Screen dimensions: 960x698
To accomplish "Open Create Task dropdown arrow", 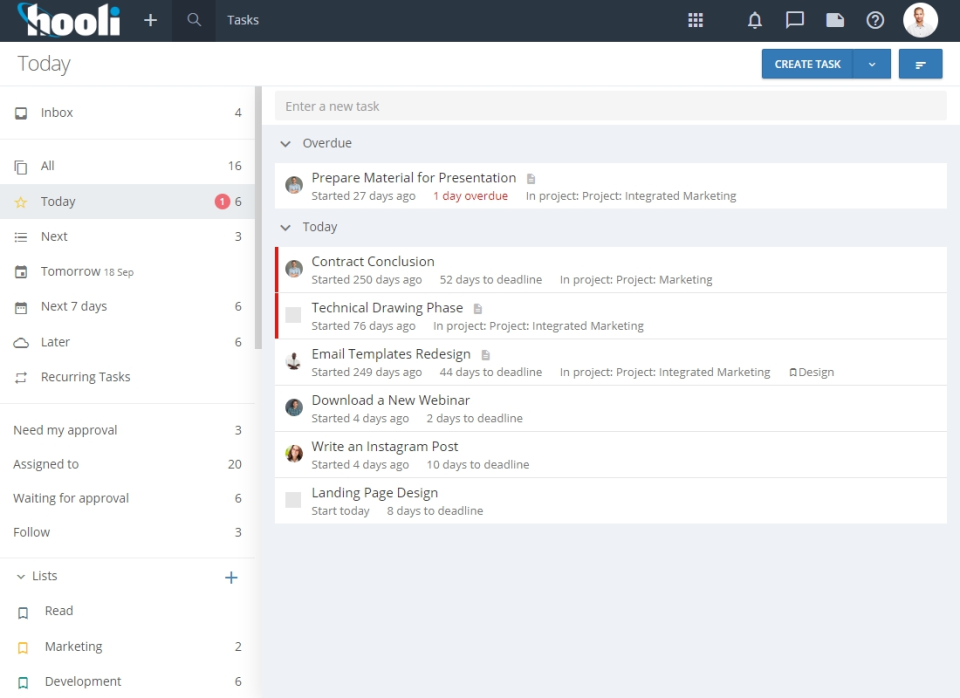I will 872,64.
